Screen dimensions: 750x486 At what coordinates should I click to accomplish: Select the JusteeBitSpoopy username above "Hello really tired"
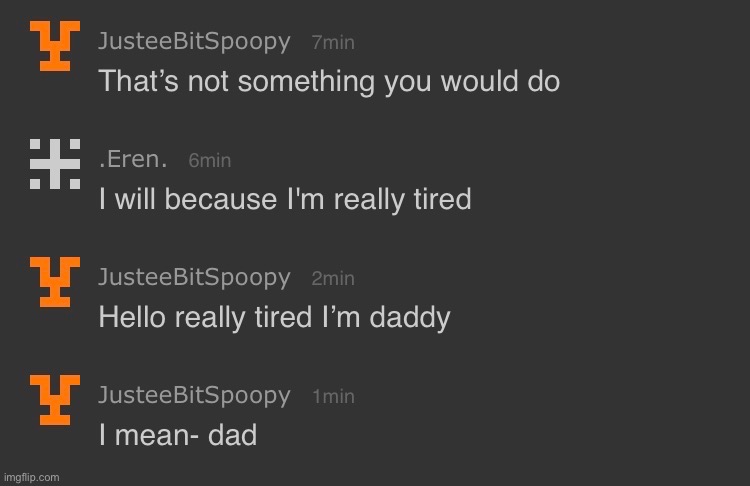[x=195, y=277]
